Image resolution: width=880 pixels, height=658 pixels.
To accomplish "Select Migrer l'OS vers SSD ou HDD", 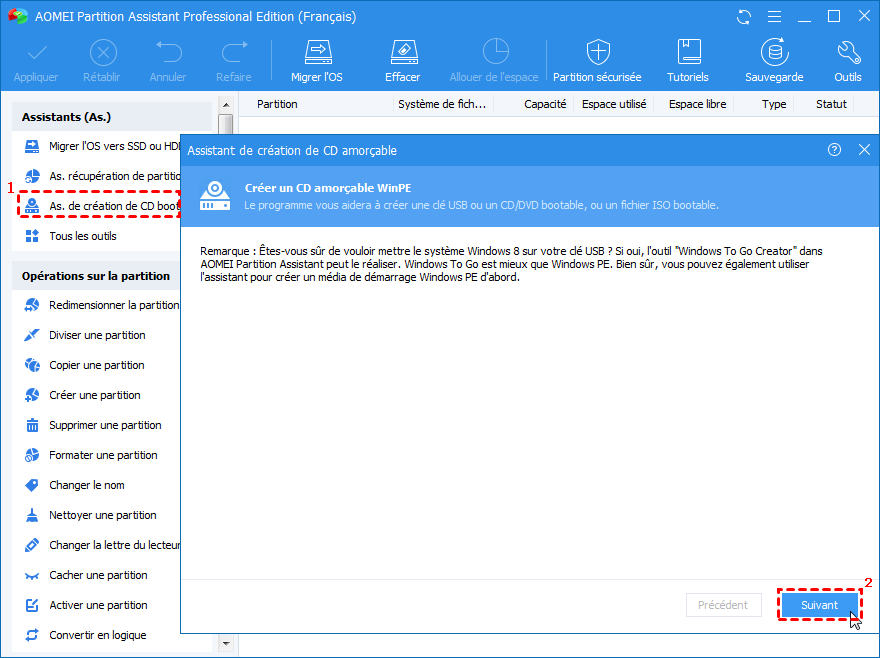I will (x=101, y=146).
